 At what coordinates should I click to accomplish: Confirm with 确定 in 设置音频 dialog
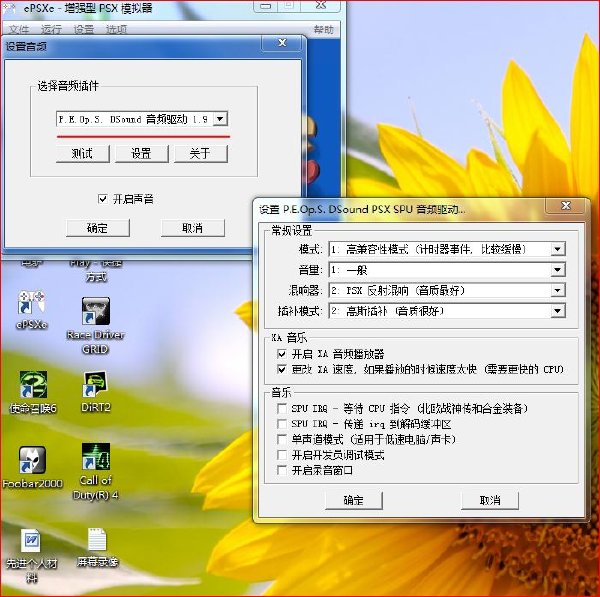98,228
